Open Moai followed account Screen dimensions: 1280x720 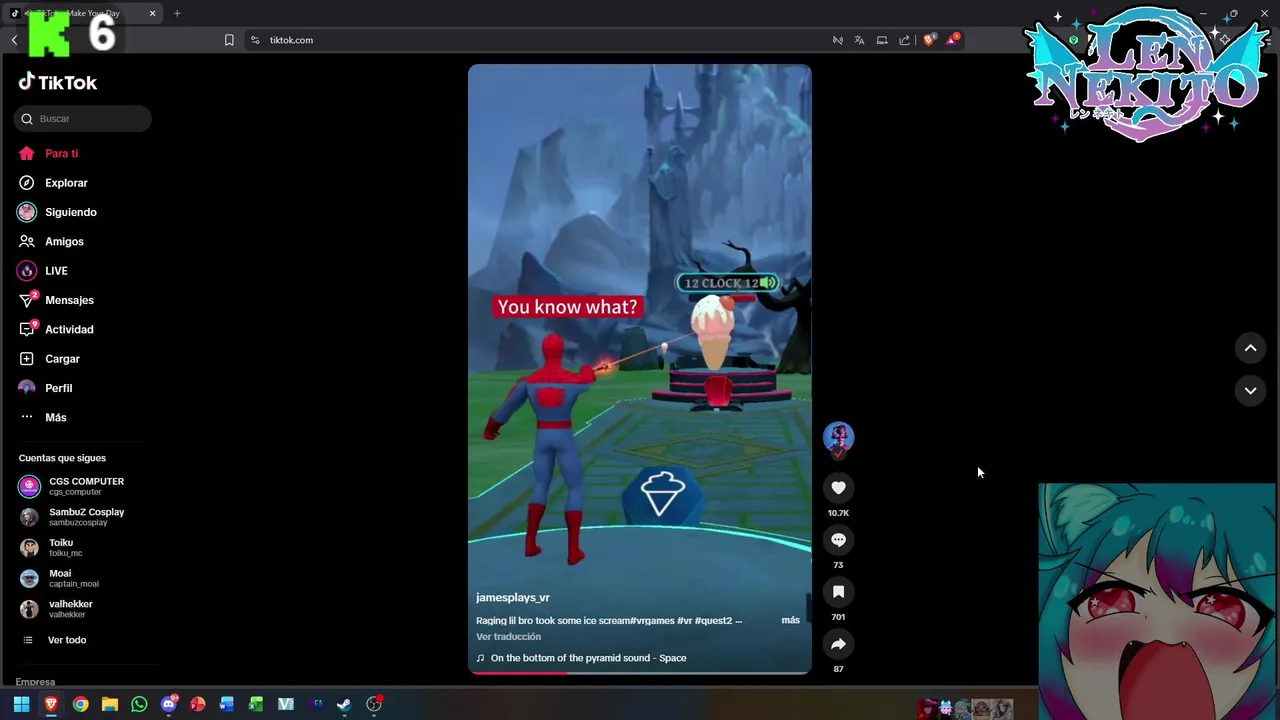59,578
